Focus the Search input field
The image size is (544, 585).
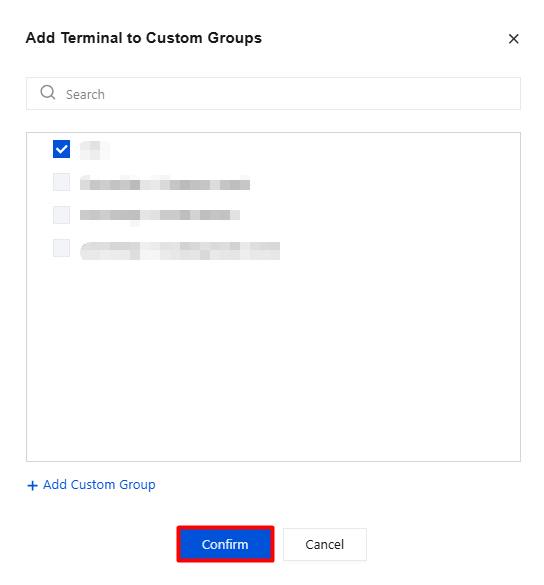273,94
